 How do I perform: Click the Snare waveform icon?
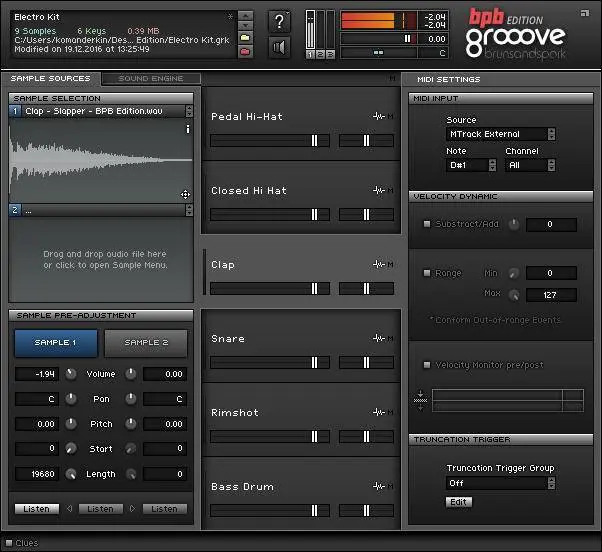[x=379, y=338]
